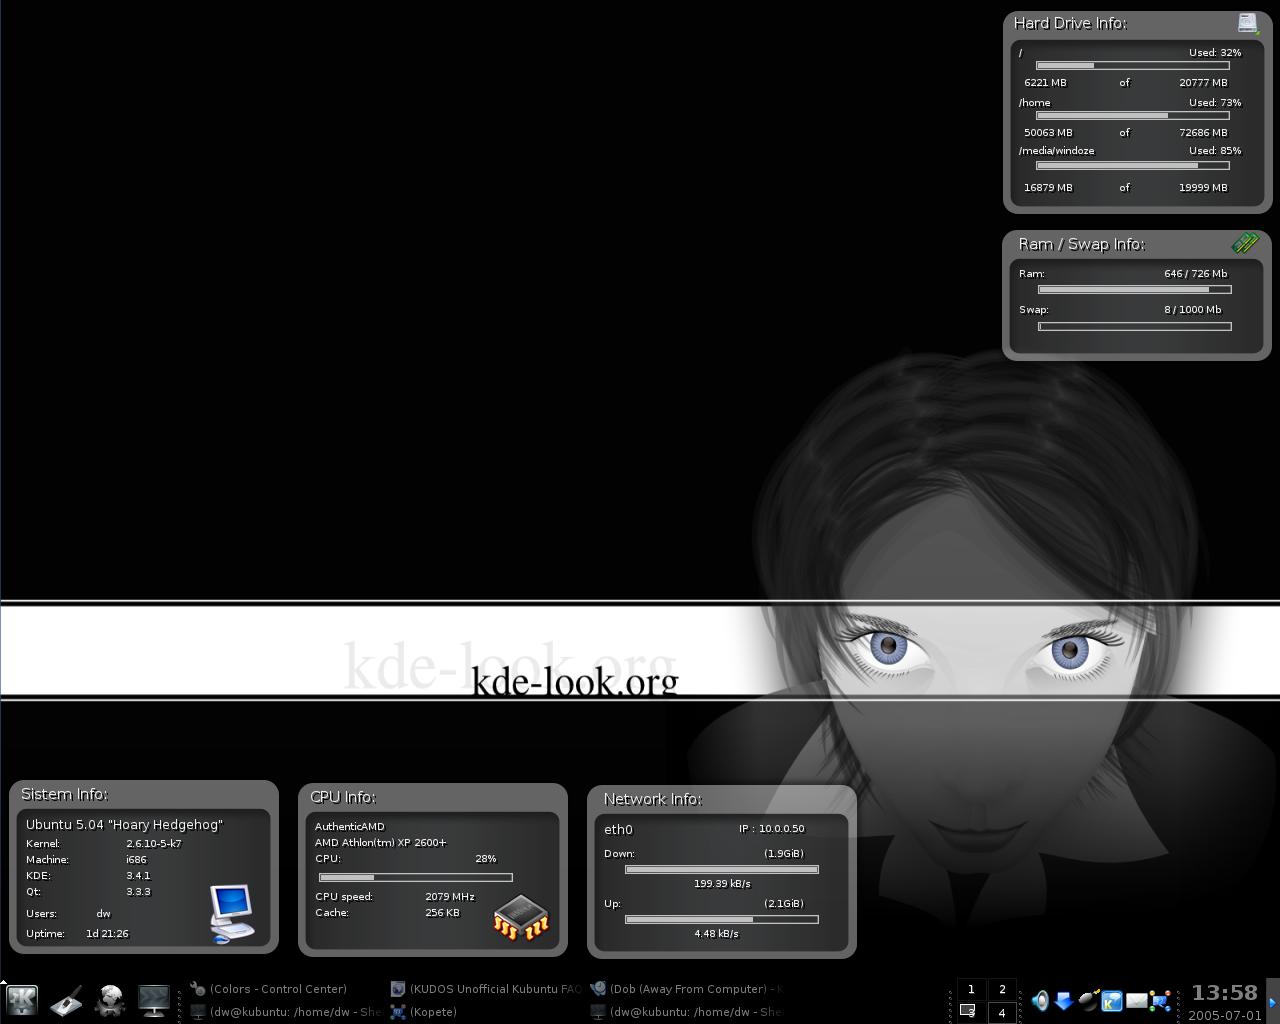The image size is (1280, 1024).
Task: Click the Down traffic bar in Network Info
Action: pos(722,869)
